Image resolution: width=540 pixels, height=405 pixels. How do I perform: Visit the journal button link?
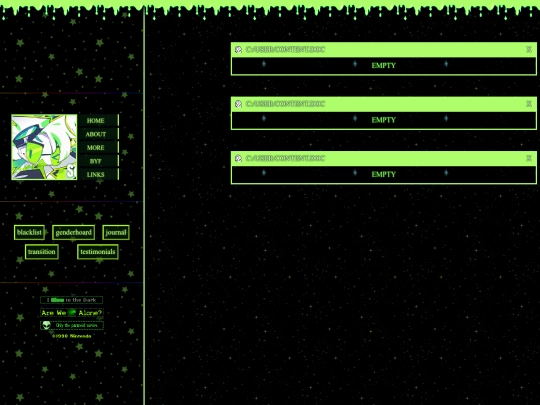click(x=116, y=232)
